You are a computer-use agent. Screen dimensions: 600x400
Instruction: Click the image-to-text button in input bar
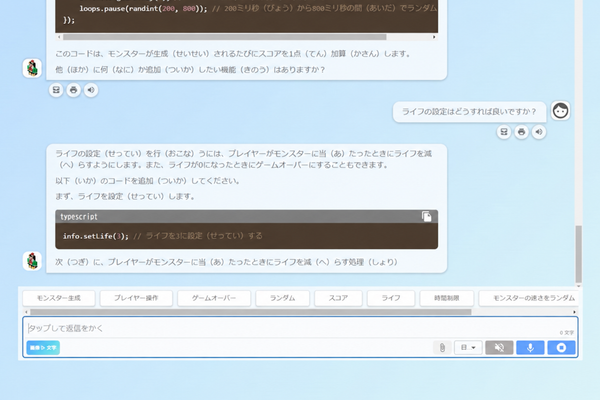(x=43, y=348)
